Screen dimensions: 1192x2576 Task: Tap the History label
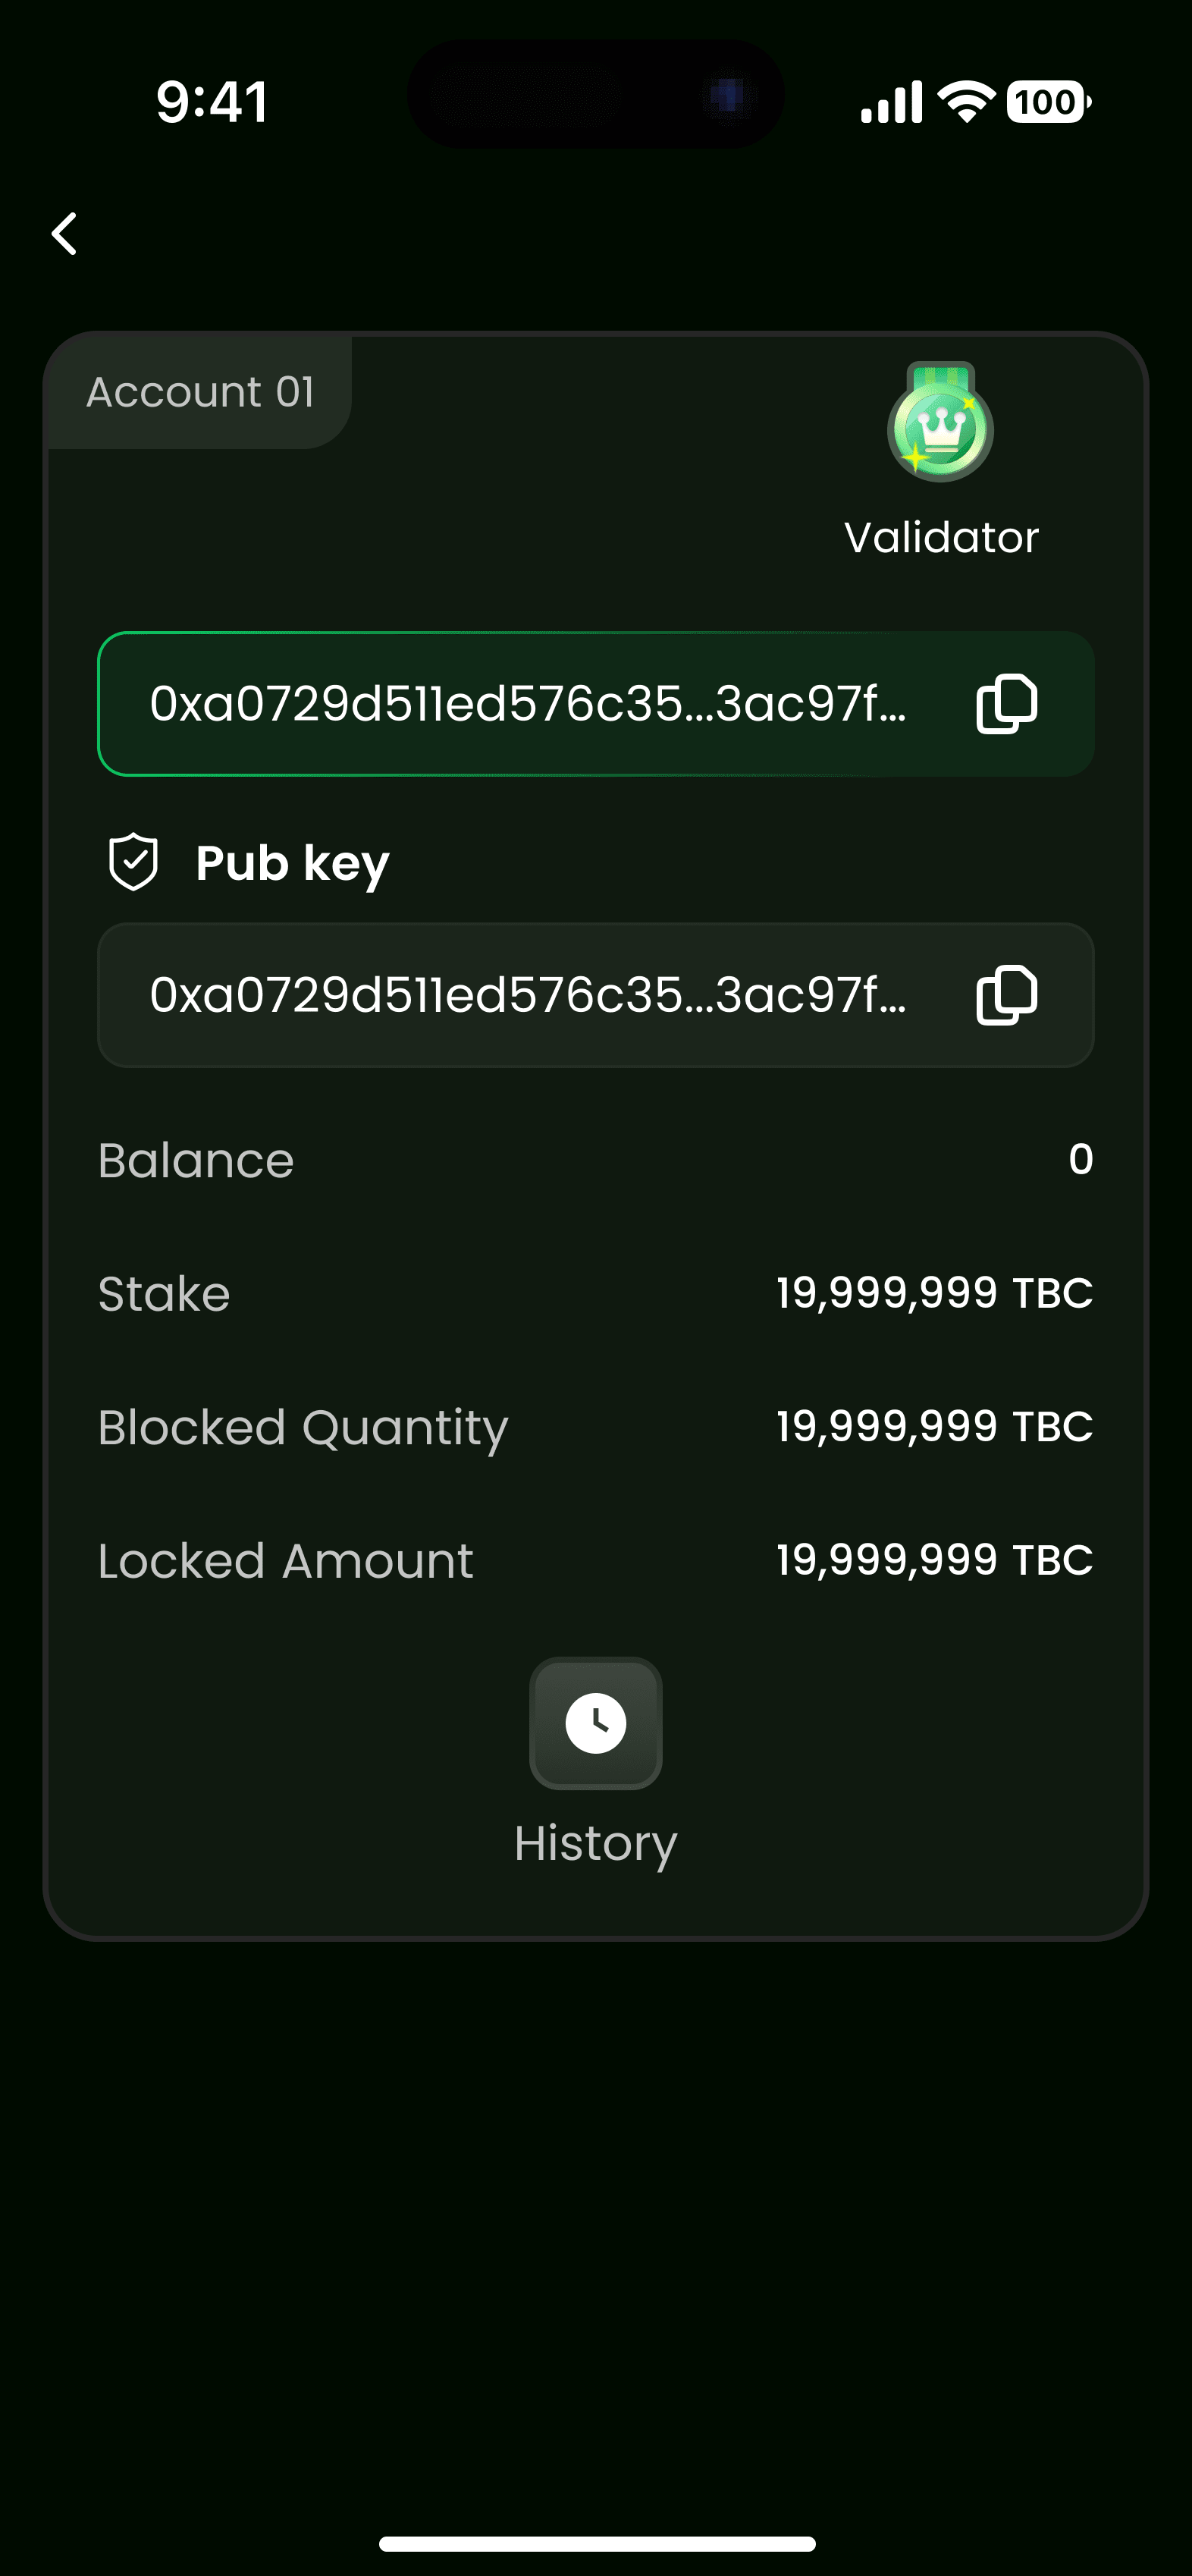[x=596, y=1842]
